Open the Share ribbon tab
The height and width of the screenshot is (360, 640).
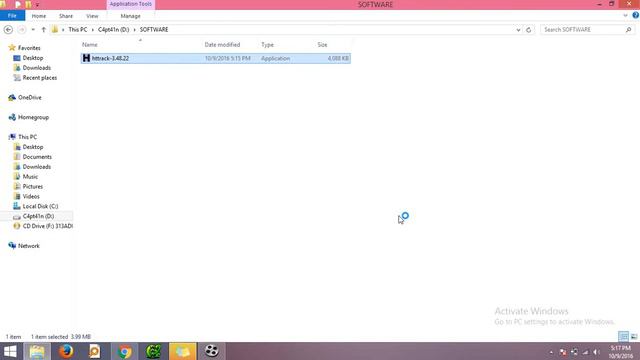click(x=66, y=16)
